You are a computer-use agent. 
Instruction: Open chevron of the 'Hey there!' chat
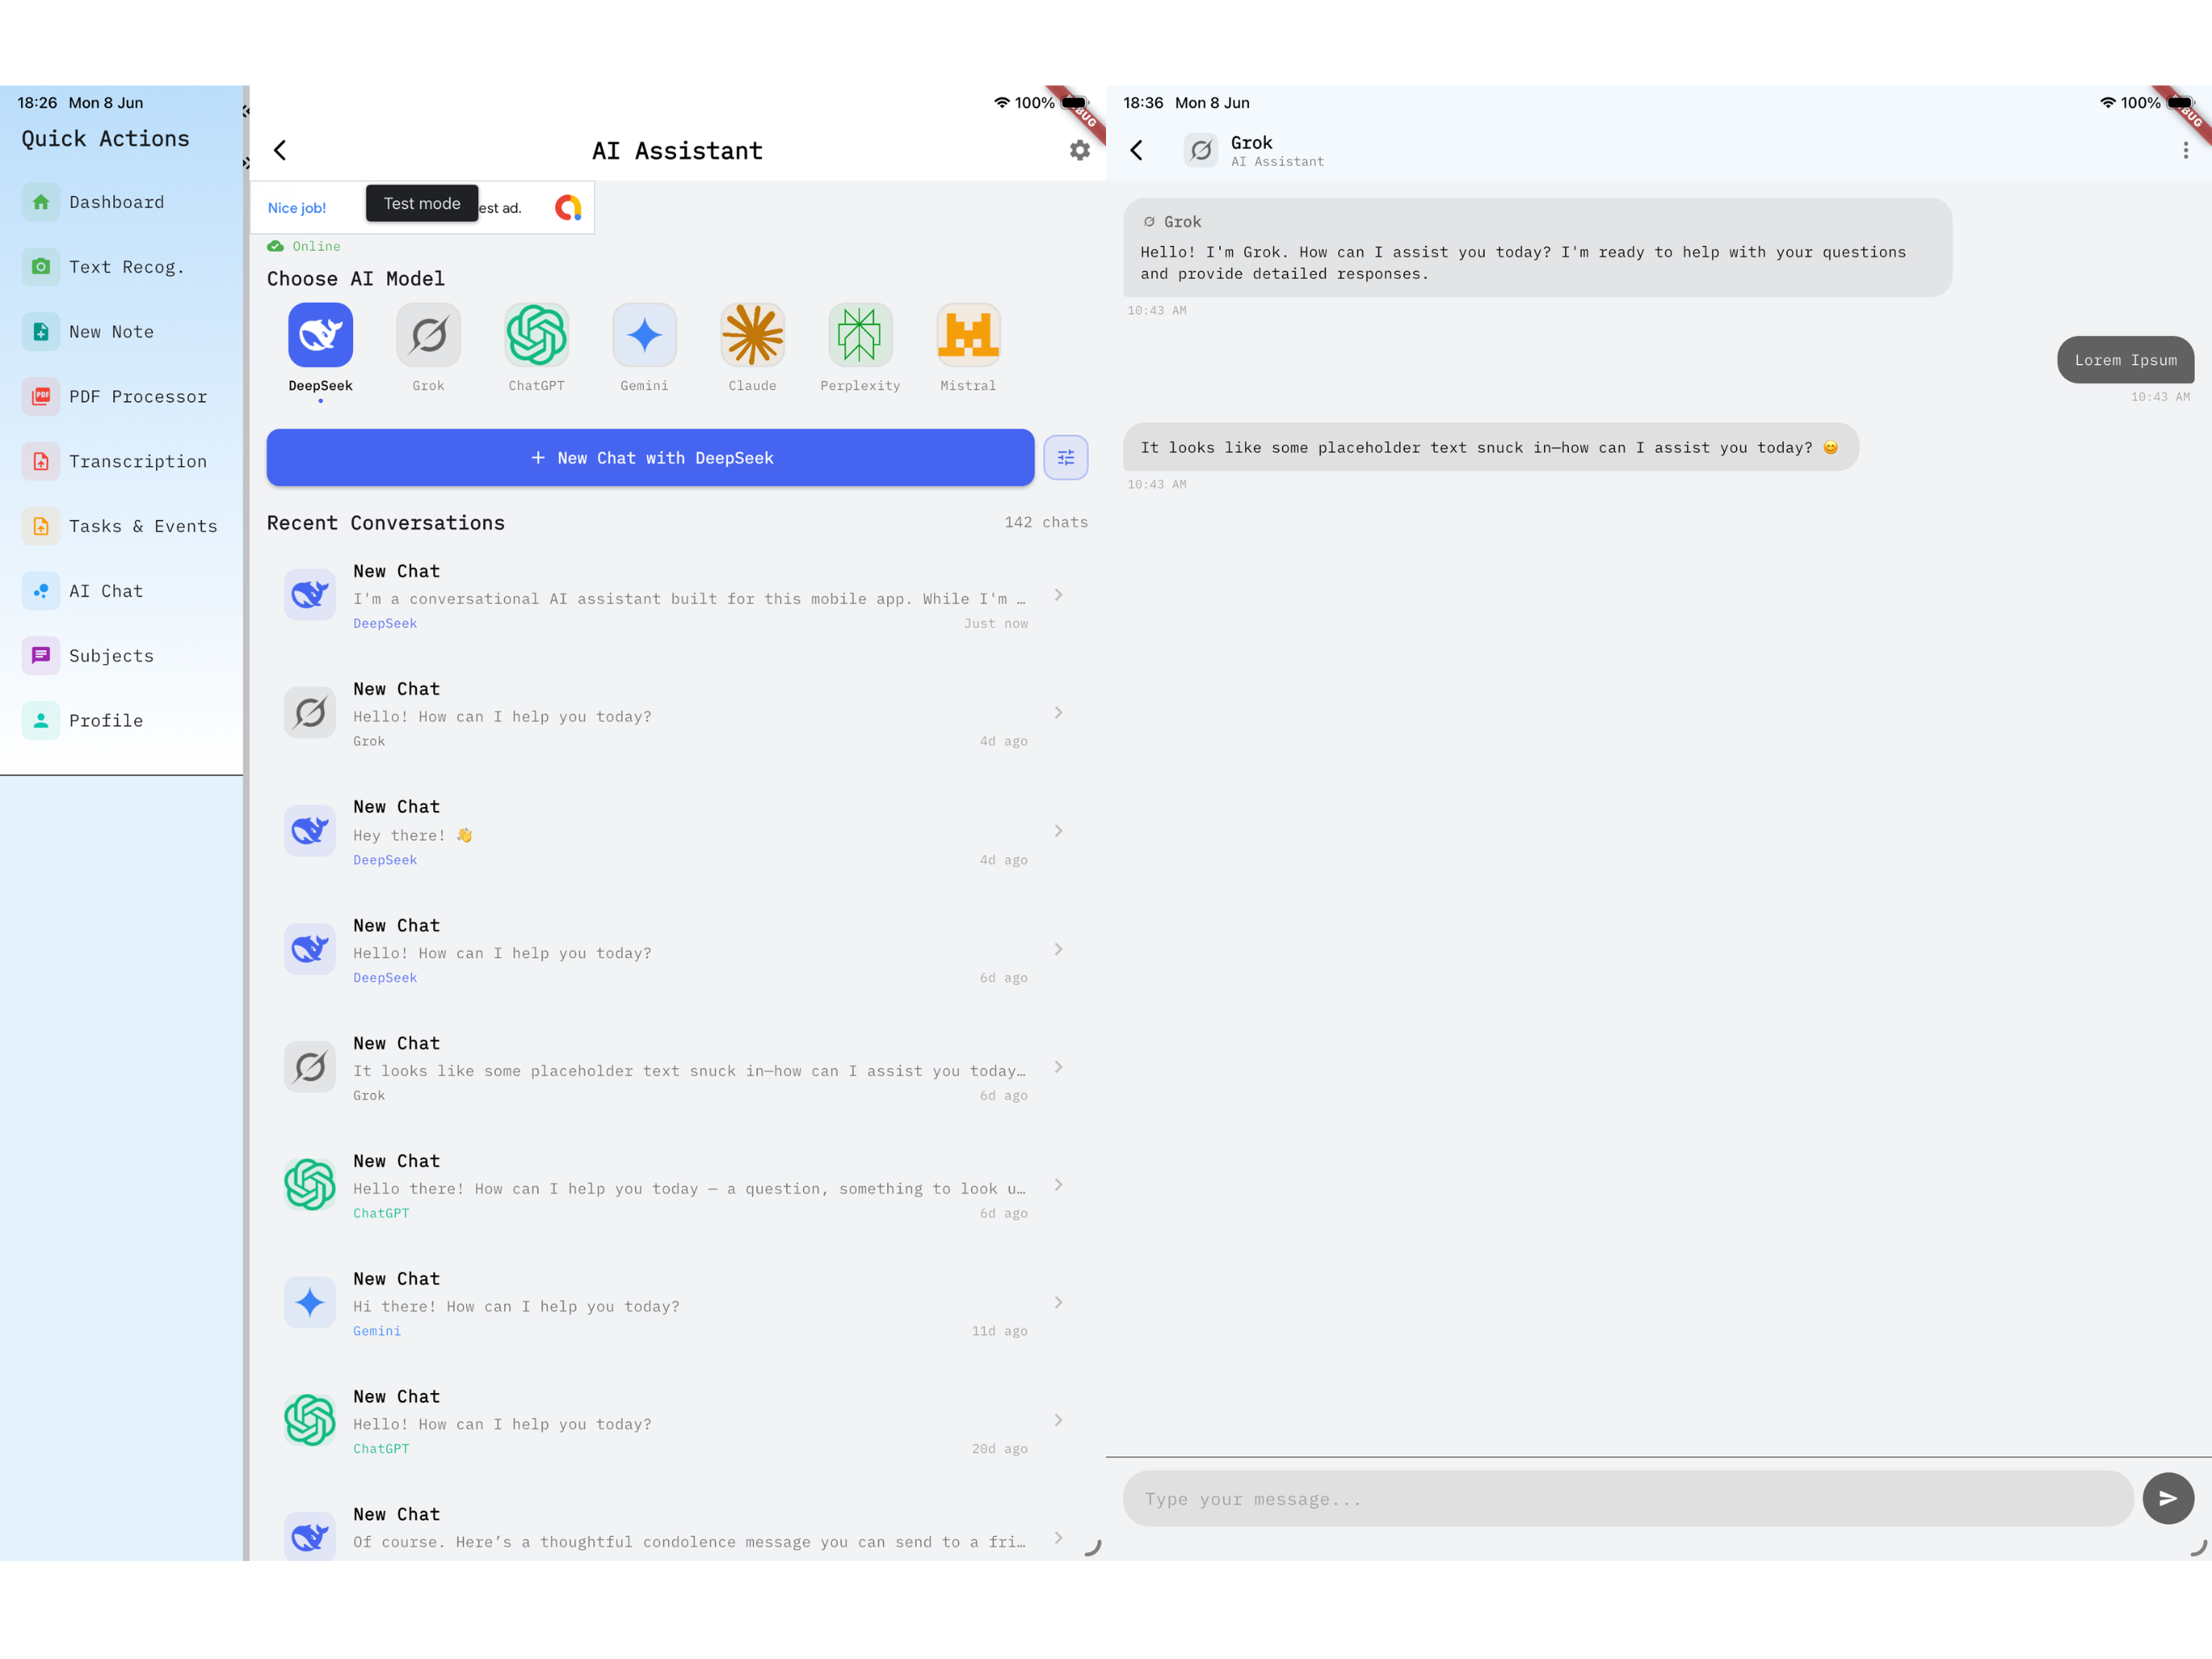pos(1058,831)
